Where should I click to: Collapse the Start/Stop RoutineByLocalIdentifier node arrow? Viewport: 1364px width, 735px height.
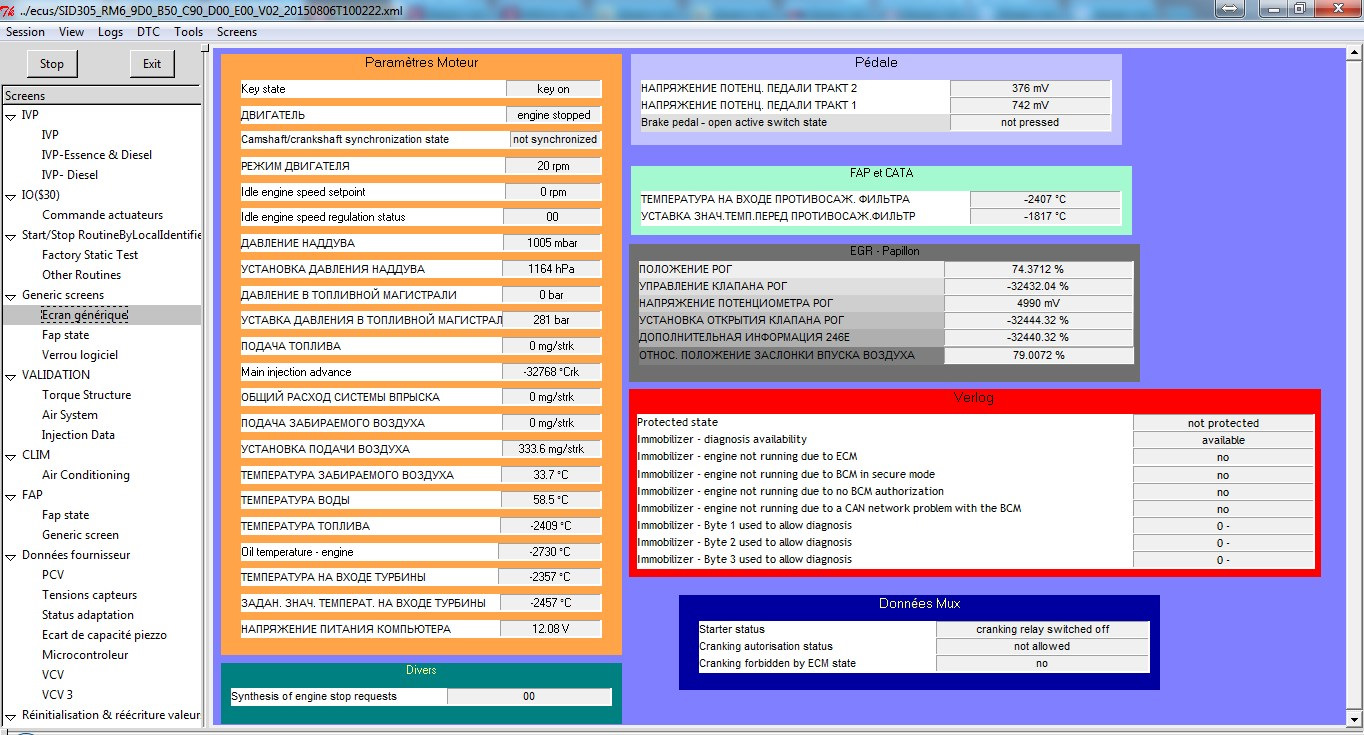tap(10, 235)
